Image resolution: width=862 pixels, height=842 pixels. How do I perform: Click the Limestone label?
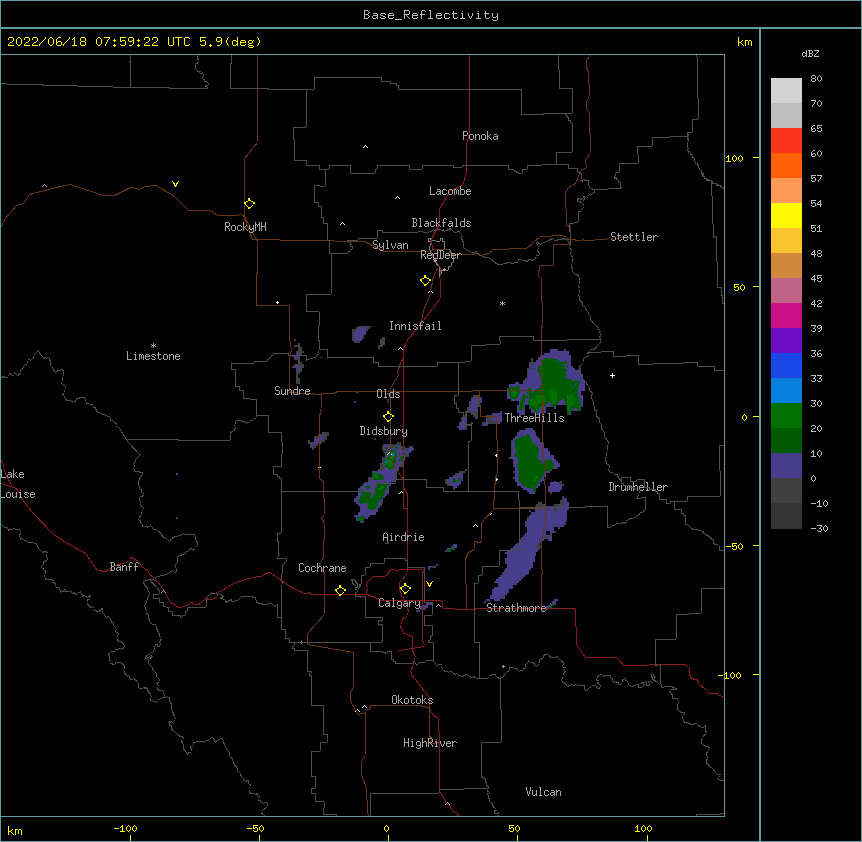153,356
